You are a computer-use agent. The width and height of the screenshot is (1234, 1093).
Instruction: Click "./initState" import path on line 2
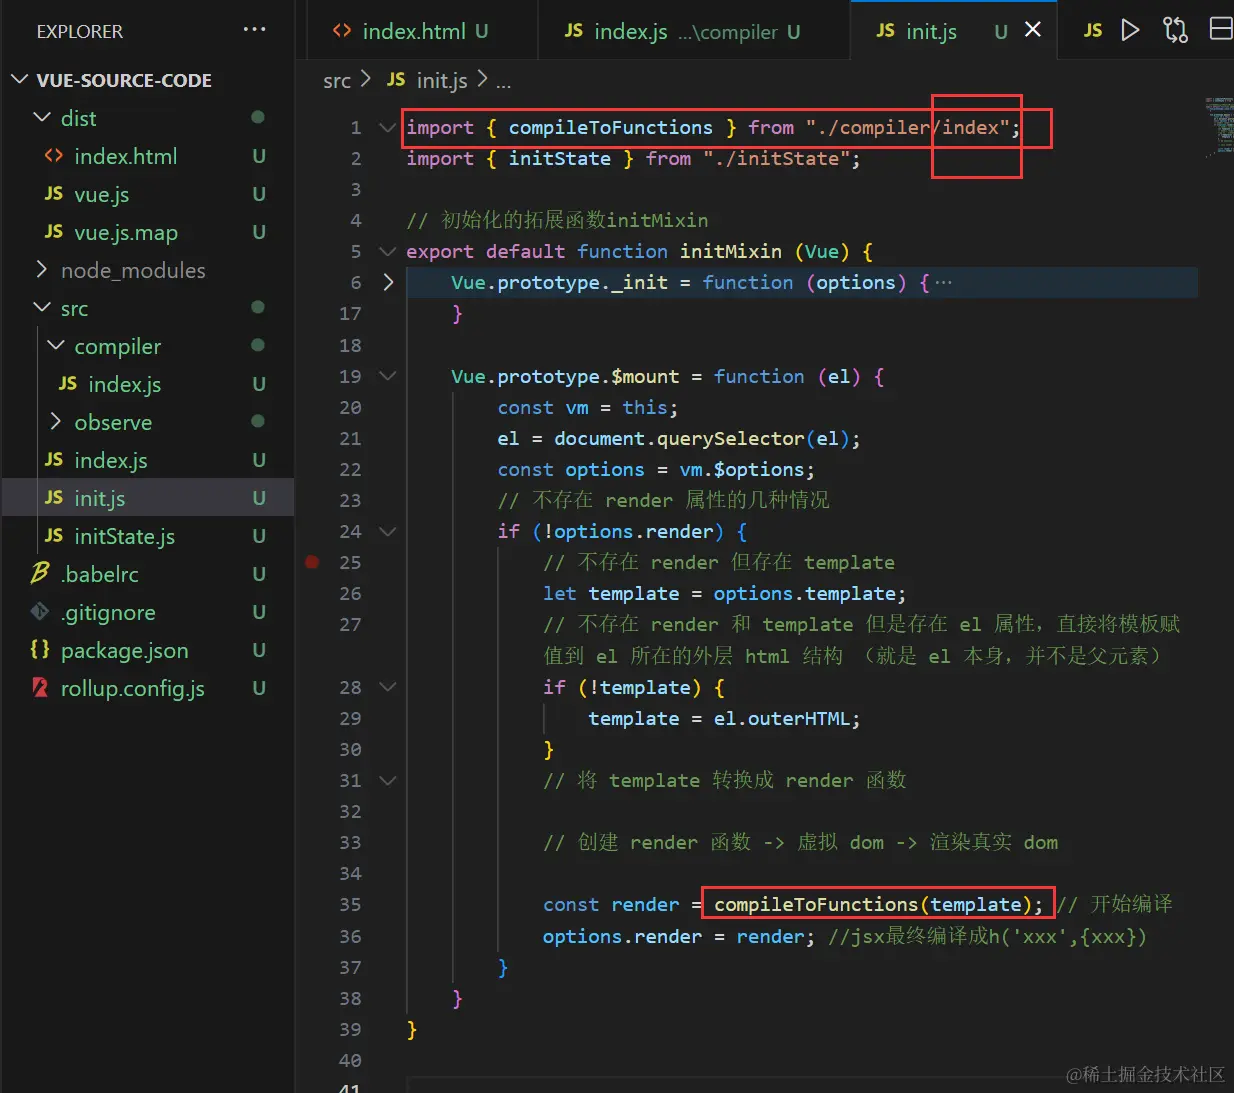pos(776,158)
